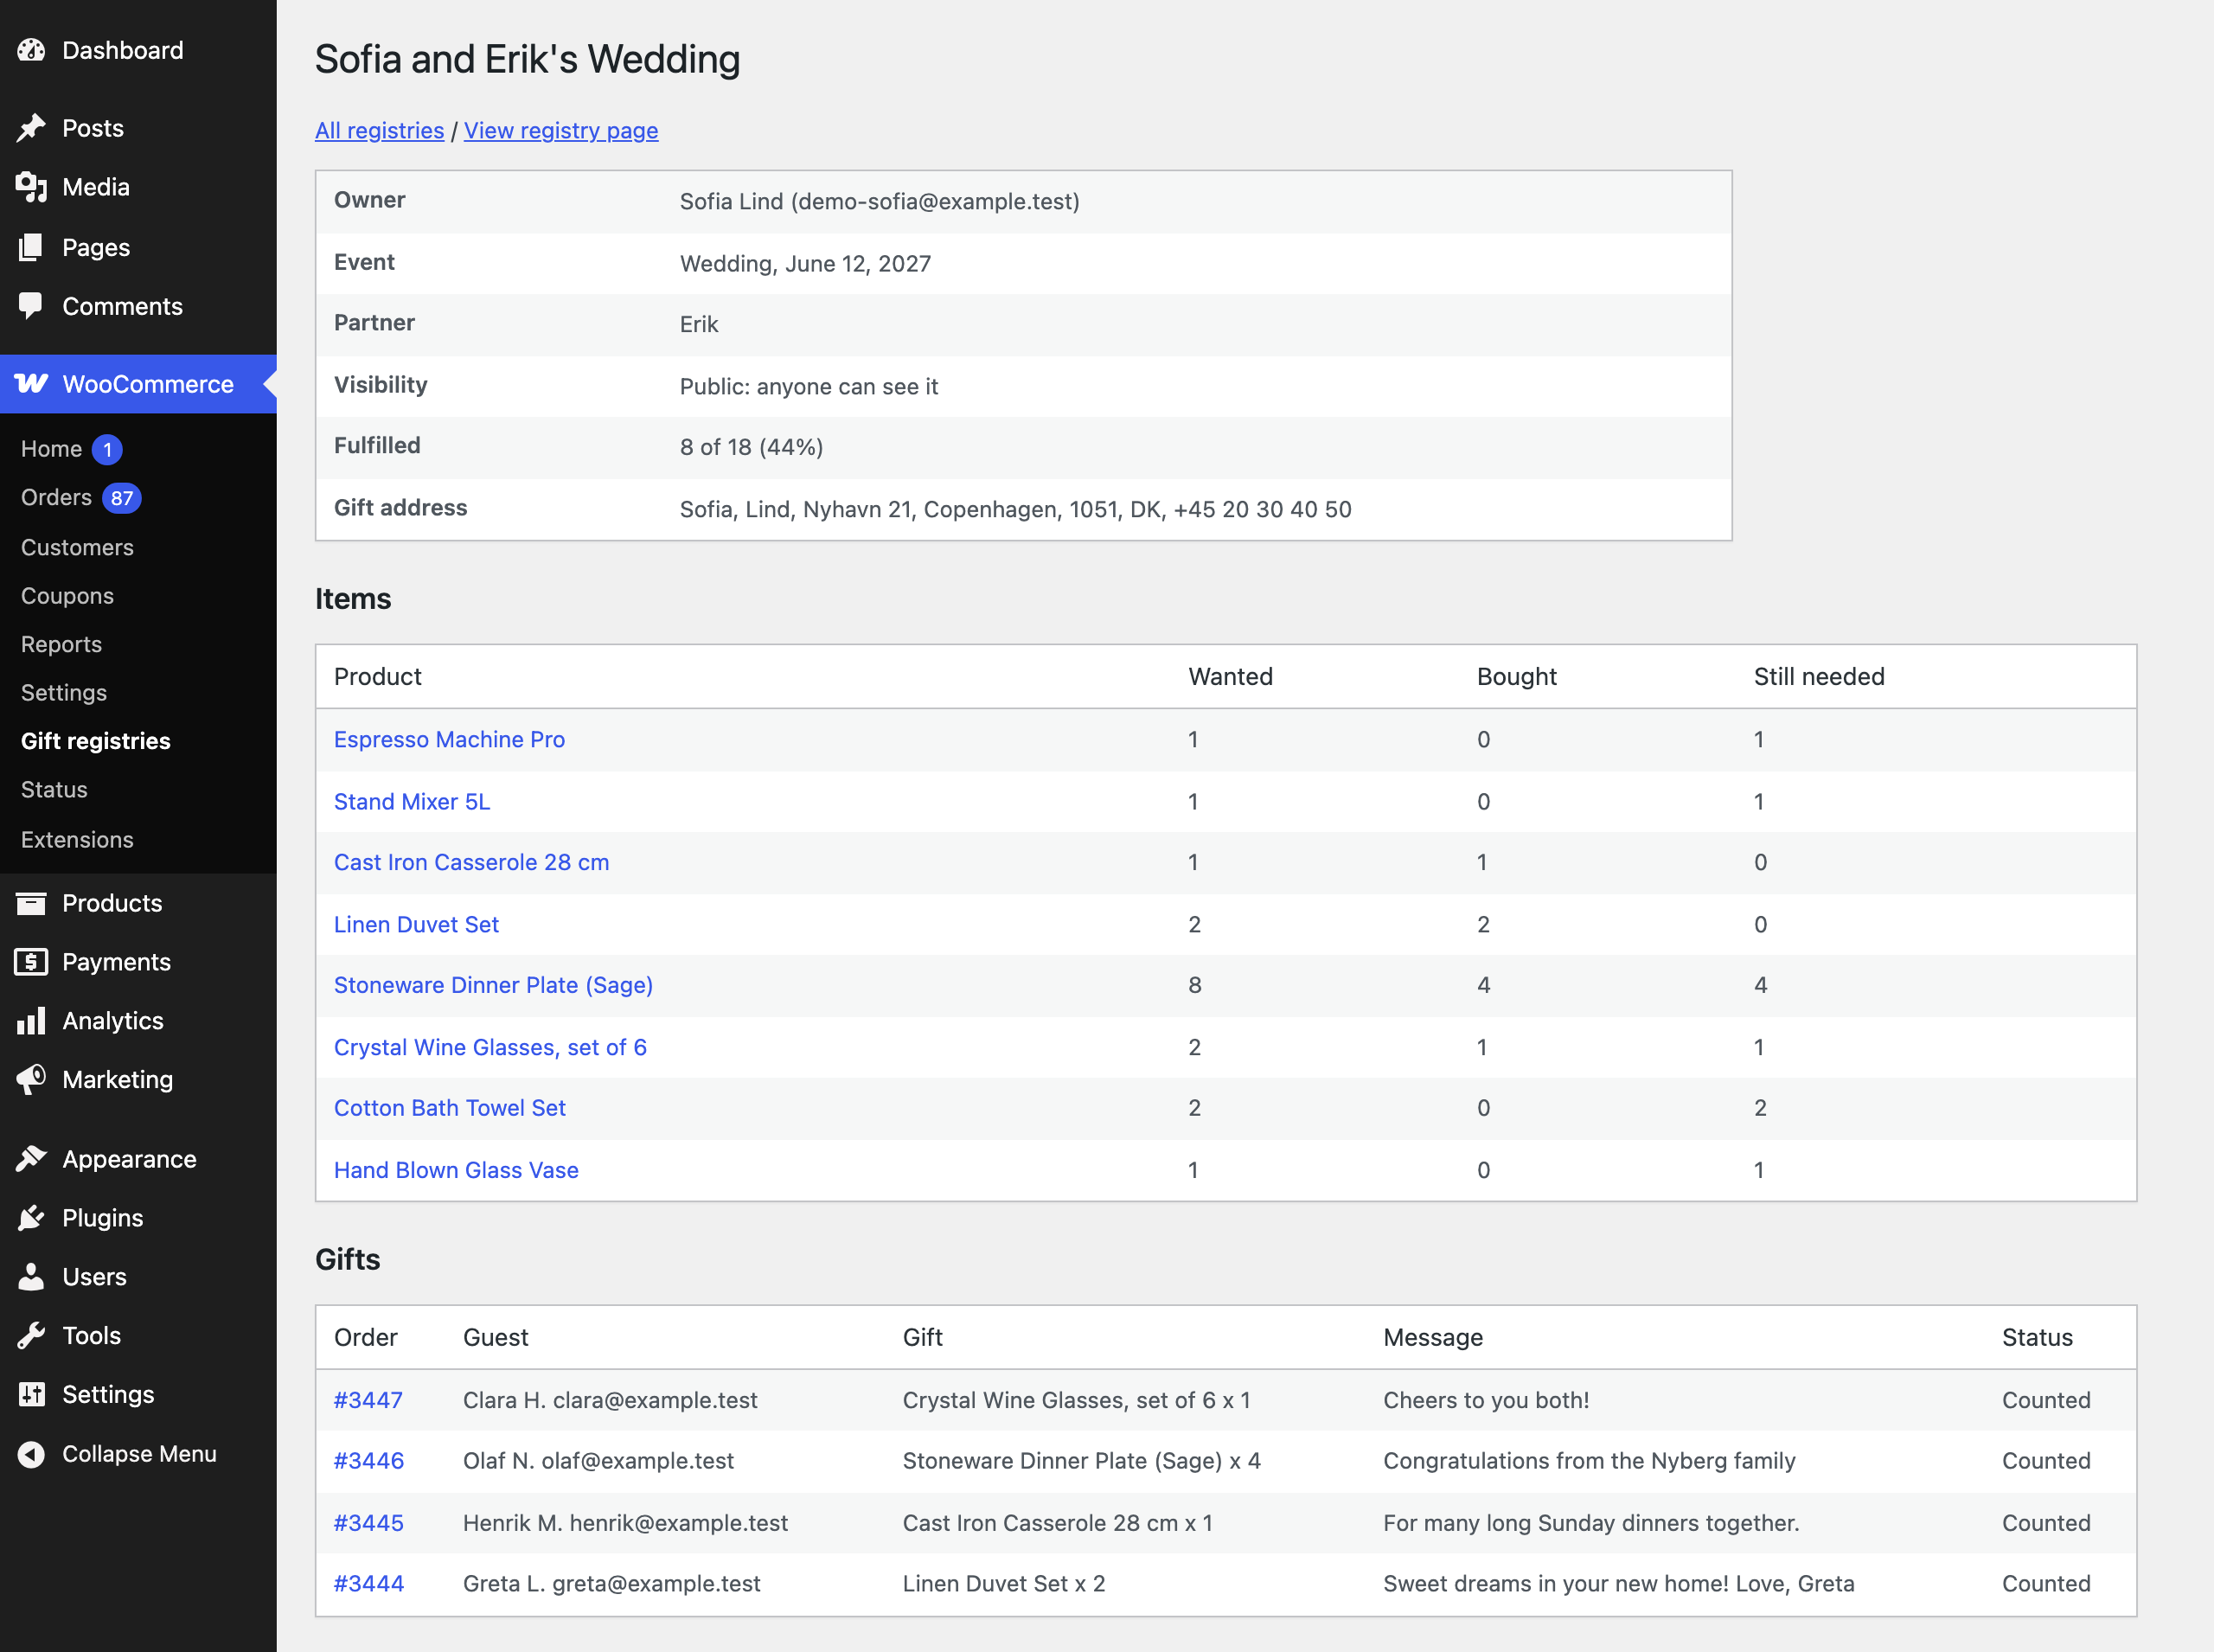The width and height of the screenshot is (2214, 1652).
Task: Click the Users person icon
Action: [31, 1277]
